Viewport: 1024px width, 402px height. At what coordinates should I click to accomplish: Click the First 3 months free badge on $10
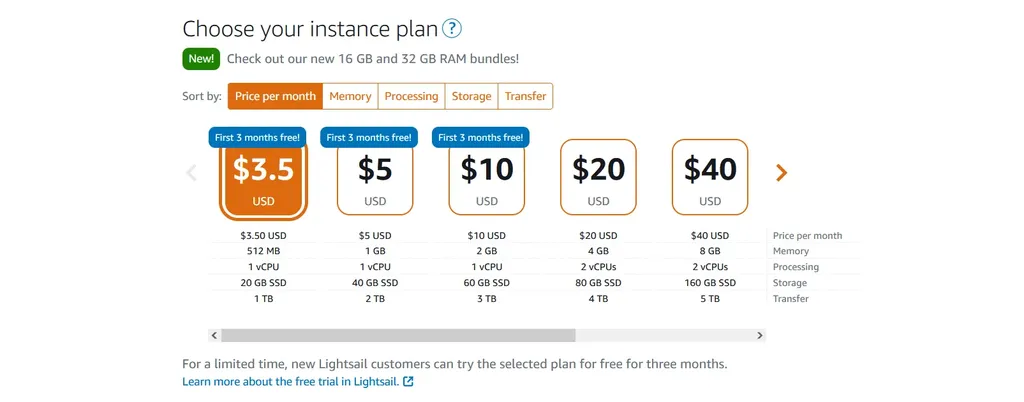(x=481, y=138)
